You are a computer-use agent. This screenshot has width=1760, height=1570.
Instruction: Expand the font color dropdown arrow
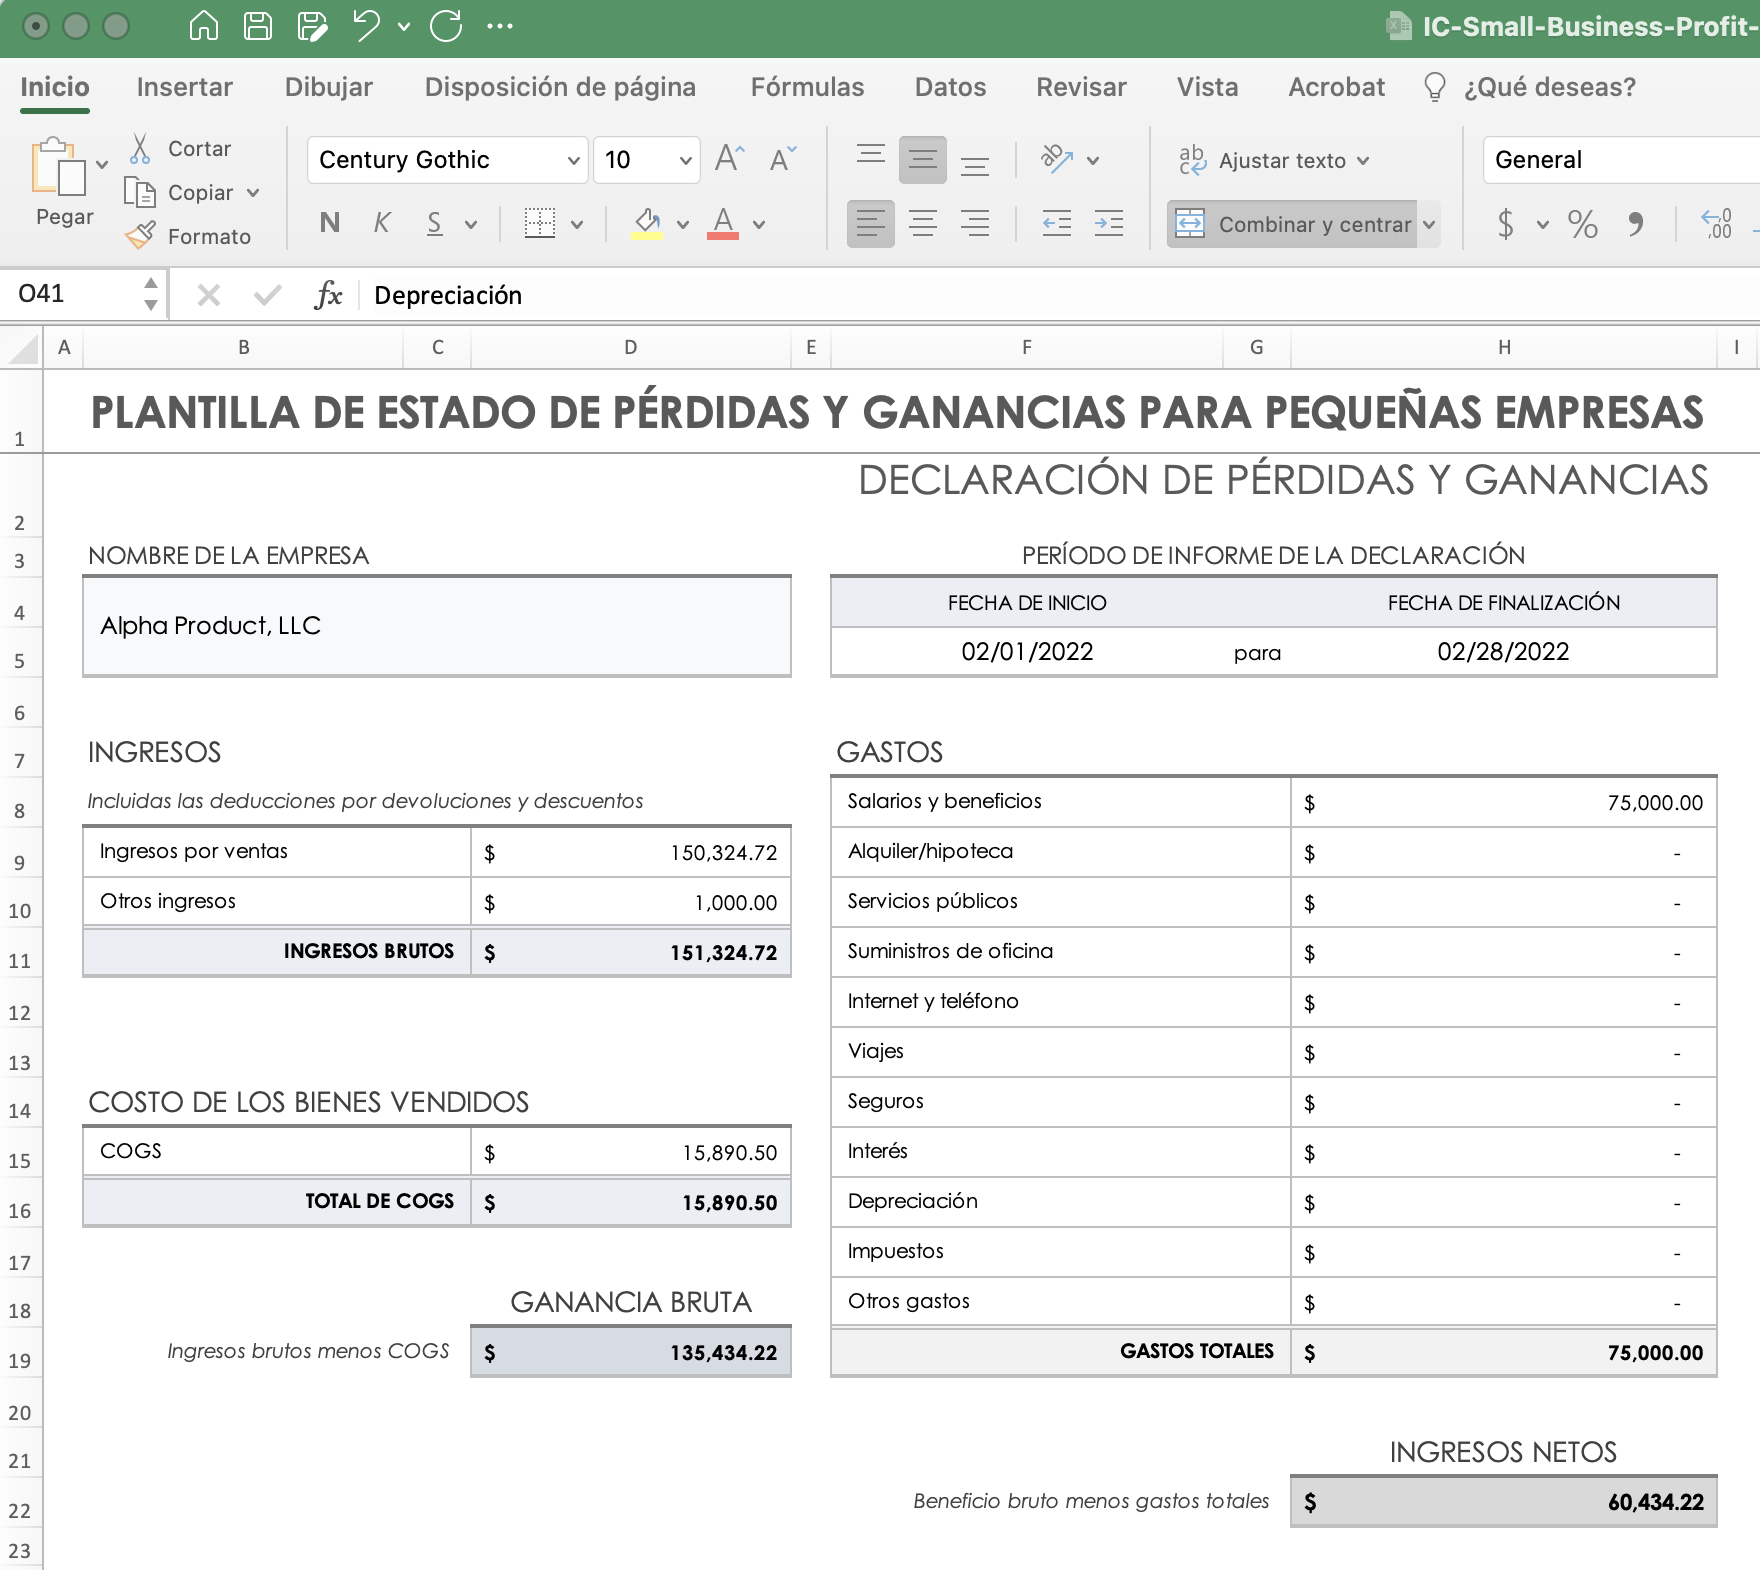coord(759,225)
